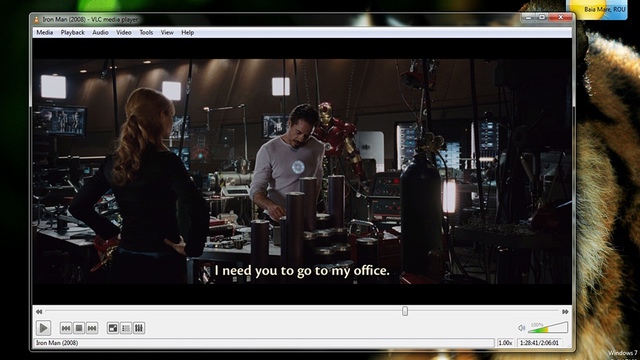Click the seek bar position handle
Screen dimensions: 640x360
(x=405, y=311)
